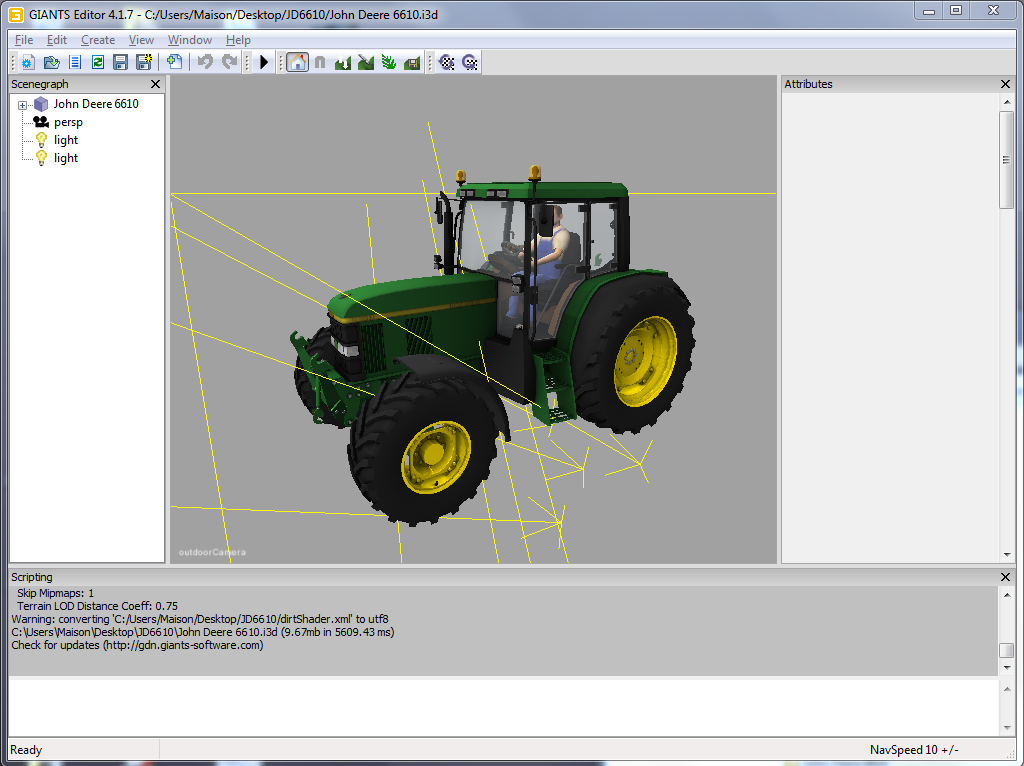Viewport: 1024px width, 766px height.
Task: Click the import document icon with green plus
Action: coord(174,62)
